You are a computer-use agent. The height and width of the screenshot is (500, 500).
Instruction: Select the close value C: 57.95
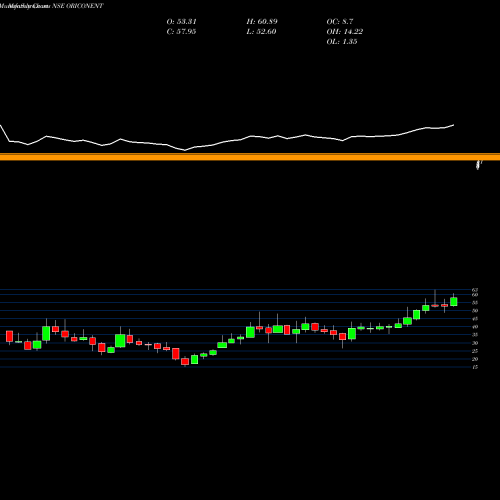pyautogui.click(x=181, y=32)
